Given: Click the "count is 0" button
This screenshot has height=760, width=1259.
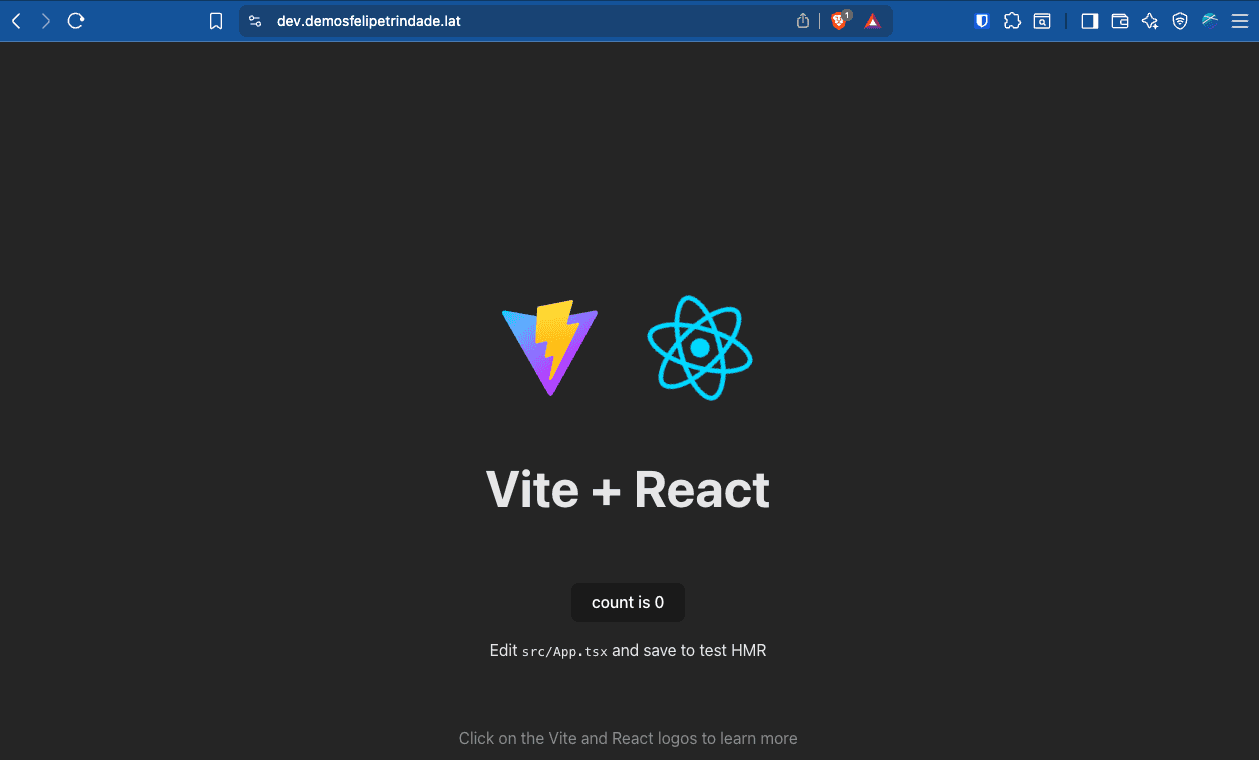Looking at the screenshot, I should coord(628,602).
